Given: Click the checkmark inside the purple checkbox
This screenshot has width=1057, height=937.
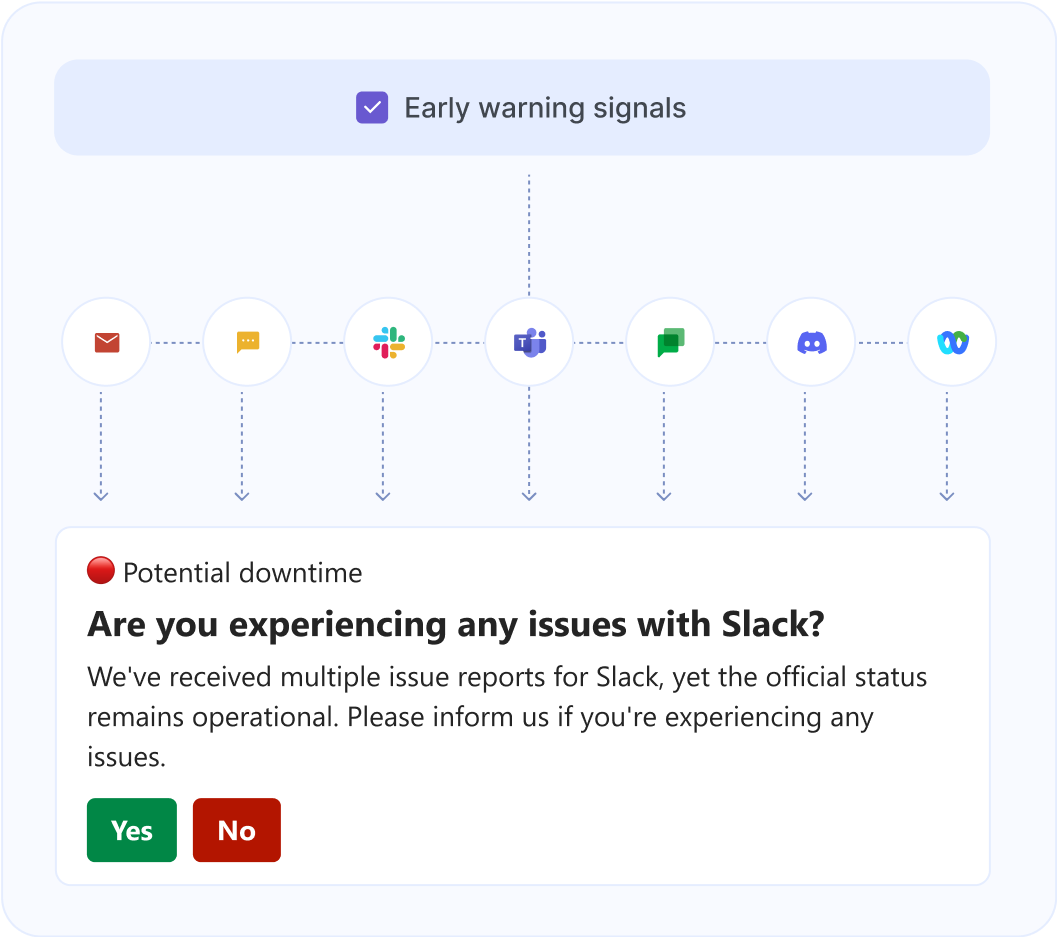Looking at the screenshot, I should click(x=371, y=107).
